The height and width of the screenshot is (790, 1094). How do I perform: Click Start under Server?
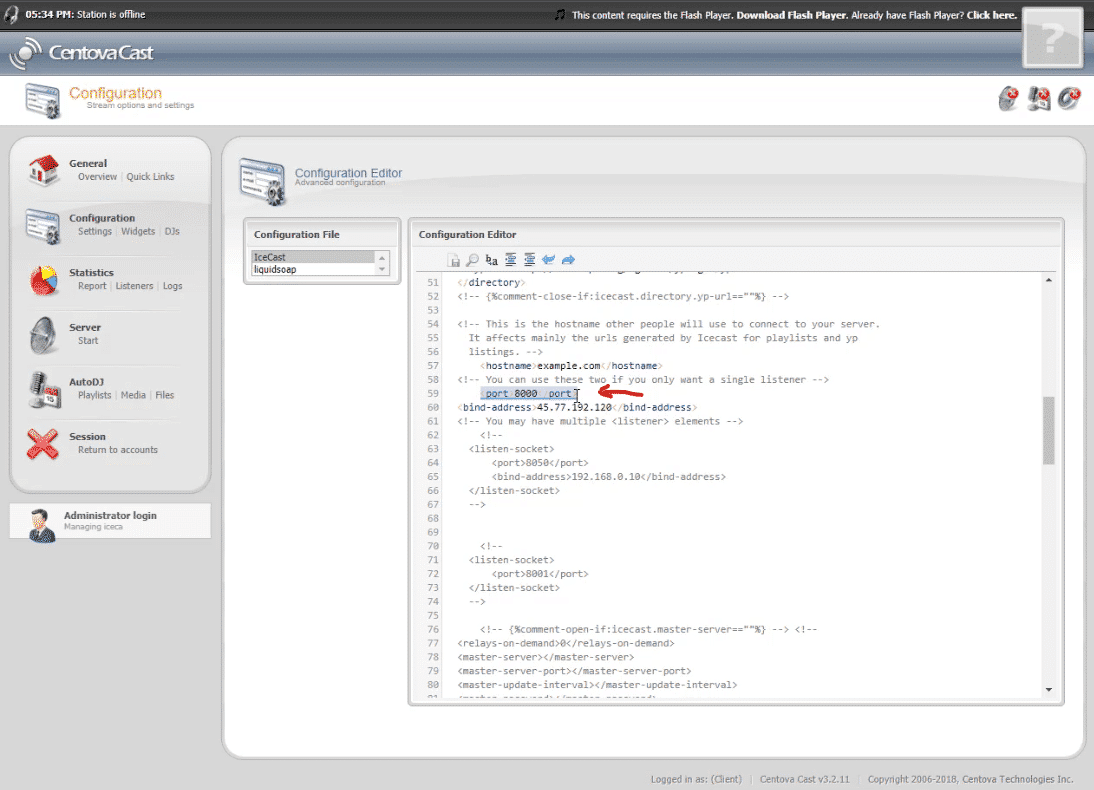coord(88,341)
